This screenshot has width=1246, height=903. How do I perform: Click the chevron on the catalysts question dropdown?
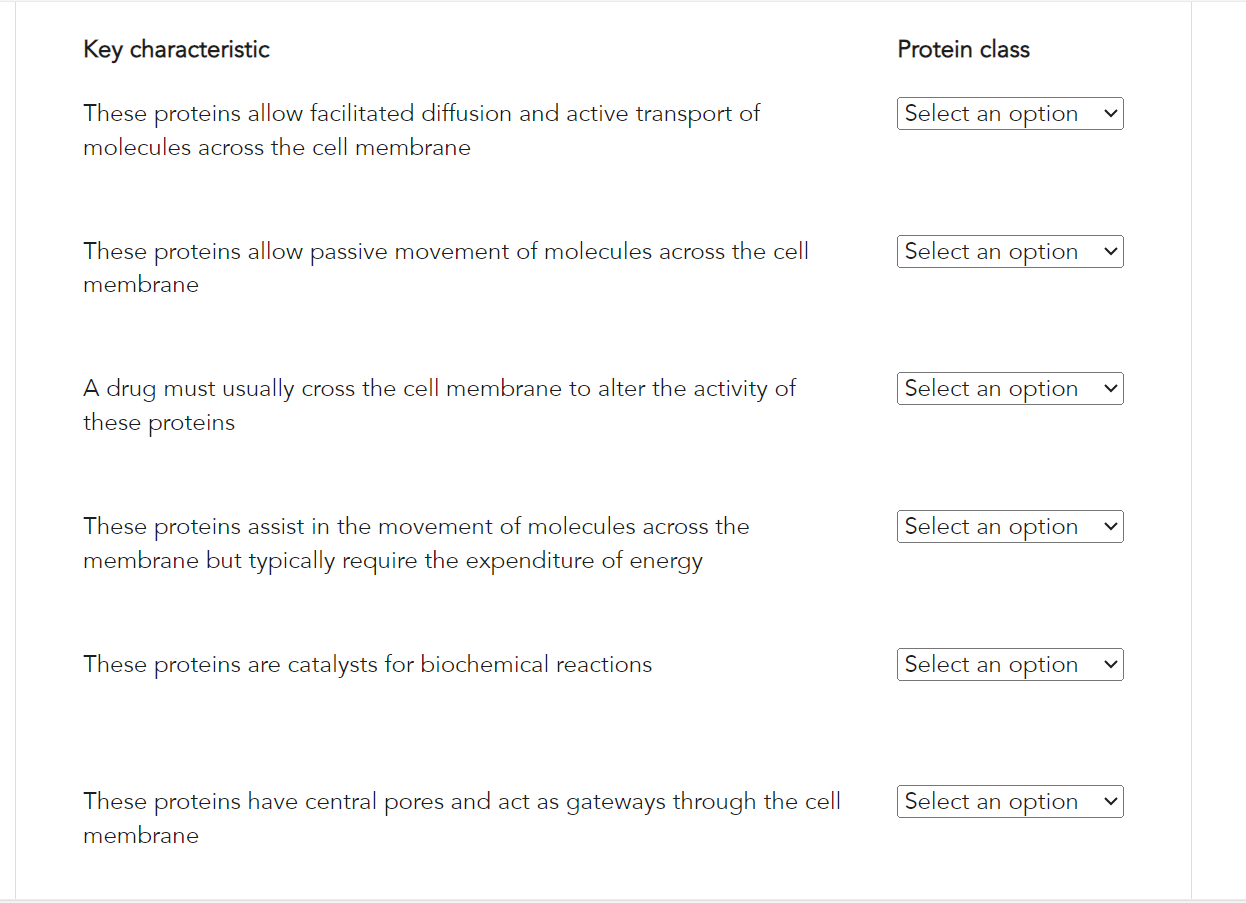[1110, 664]
